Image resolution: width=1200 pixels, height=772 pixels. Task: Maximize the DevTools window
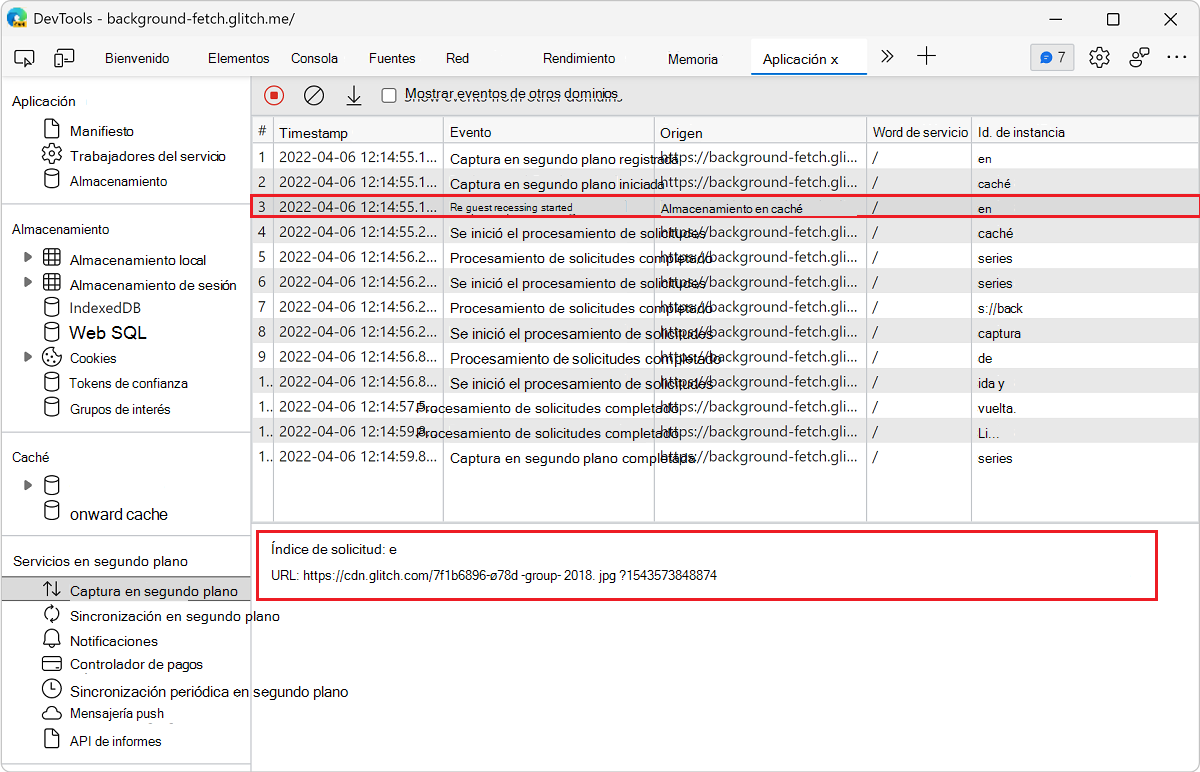coord(1113,19)
